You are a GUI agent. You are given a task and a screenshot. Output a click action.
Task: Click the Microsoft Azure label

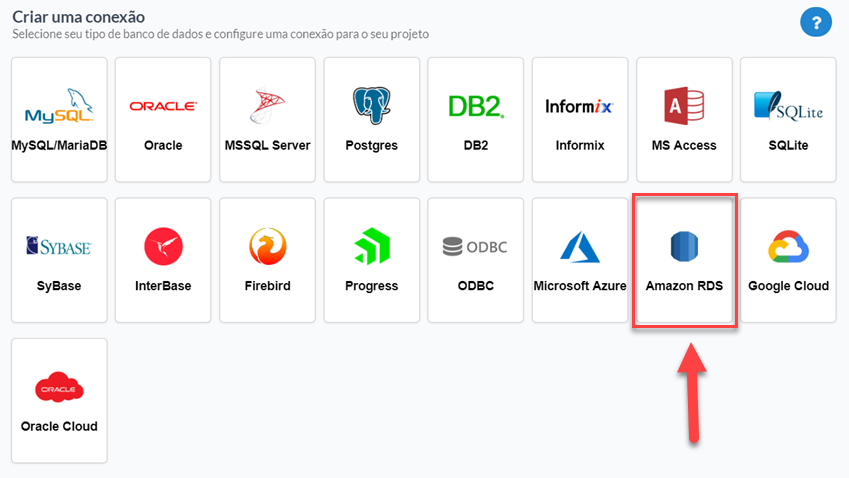(580, 286)
